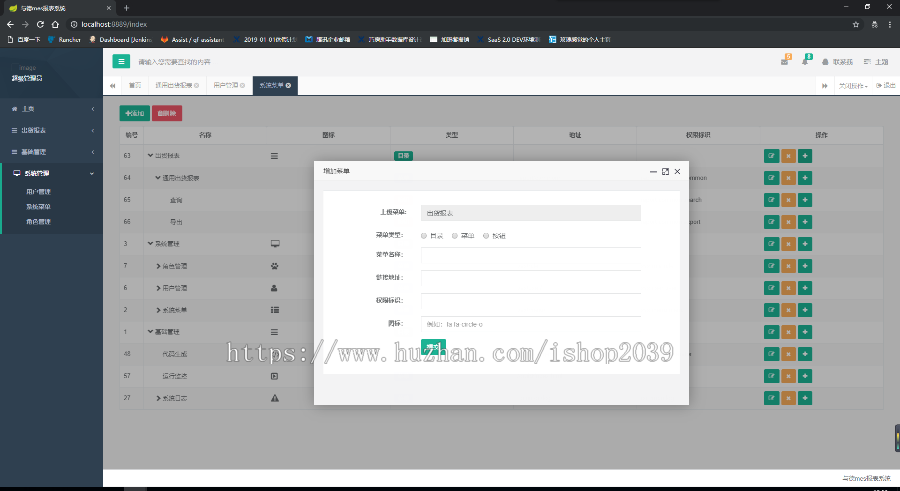Close the add-menu dialog
Screen dimensions: 900x491
[677, 172]
